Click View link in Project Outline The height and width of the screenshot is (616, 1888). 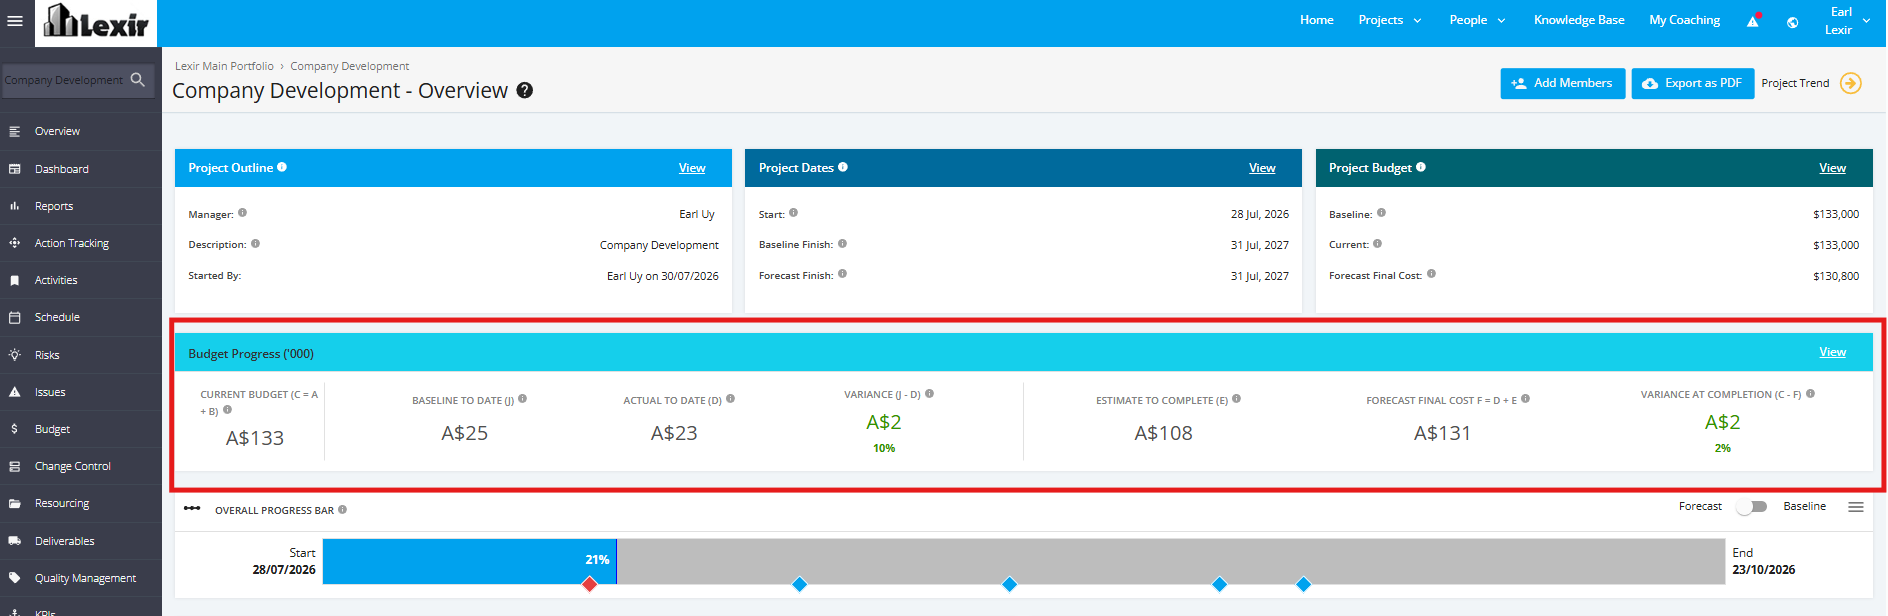pos(692,168)
